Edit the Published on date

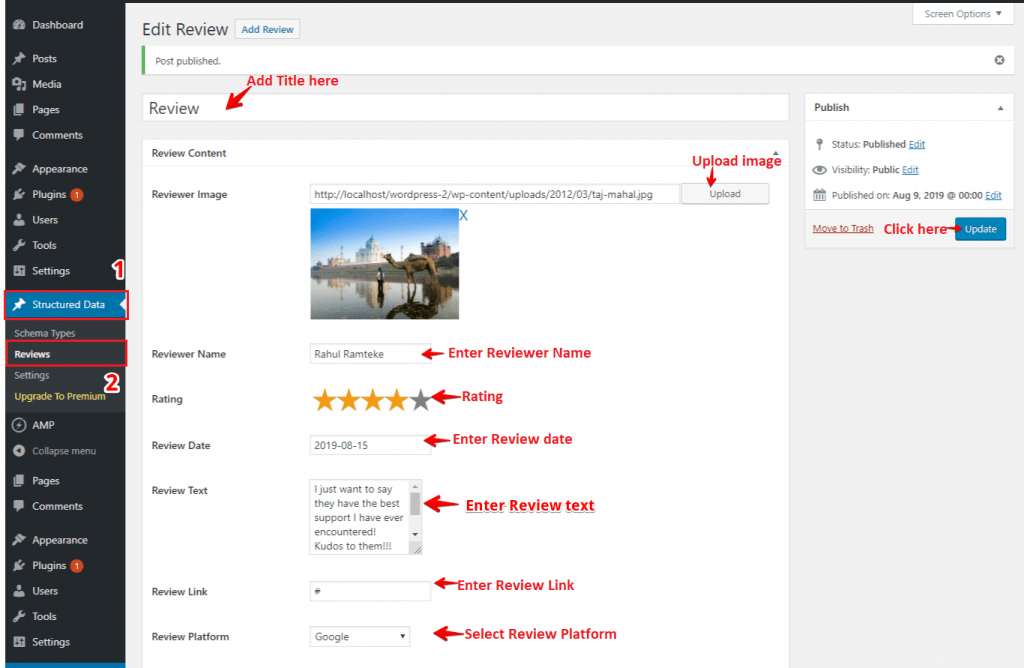point(993,195)
